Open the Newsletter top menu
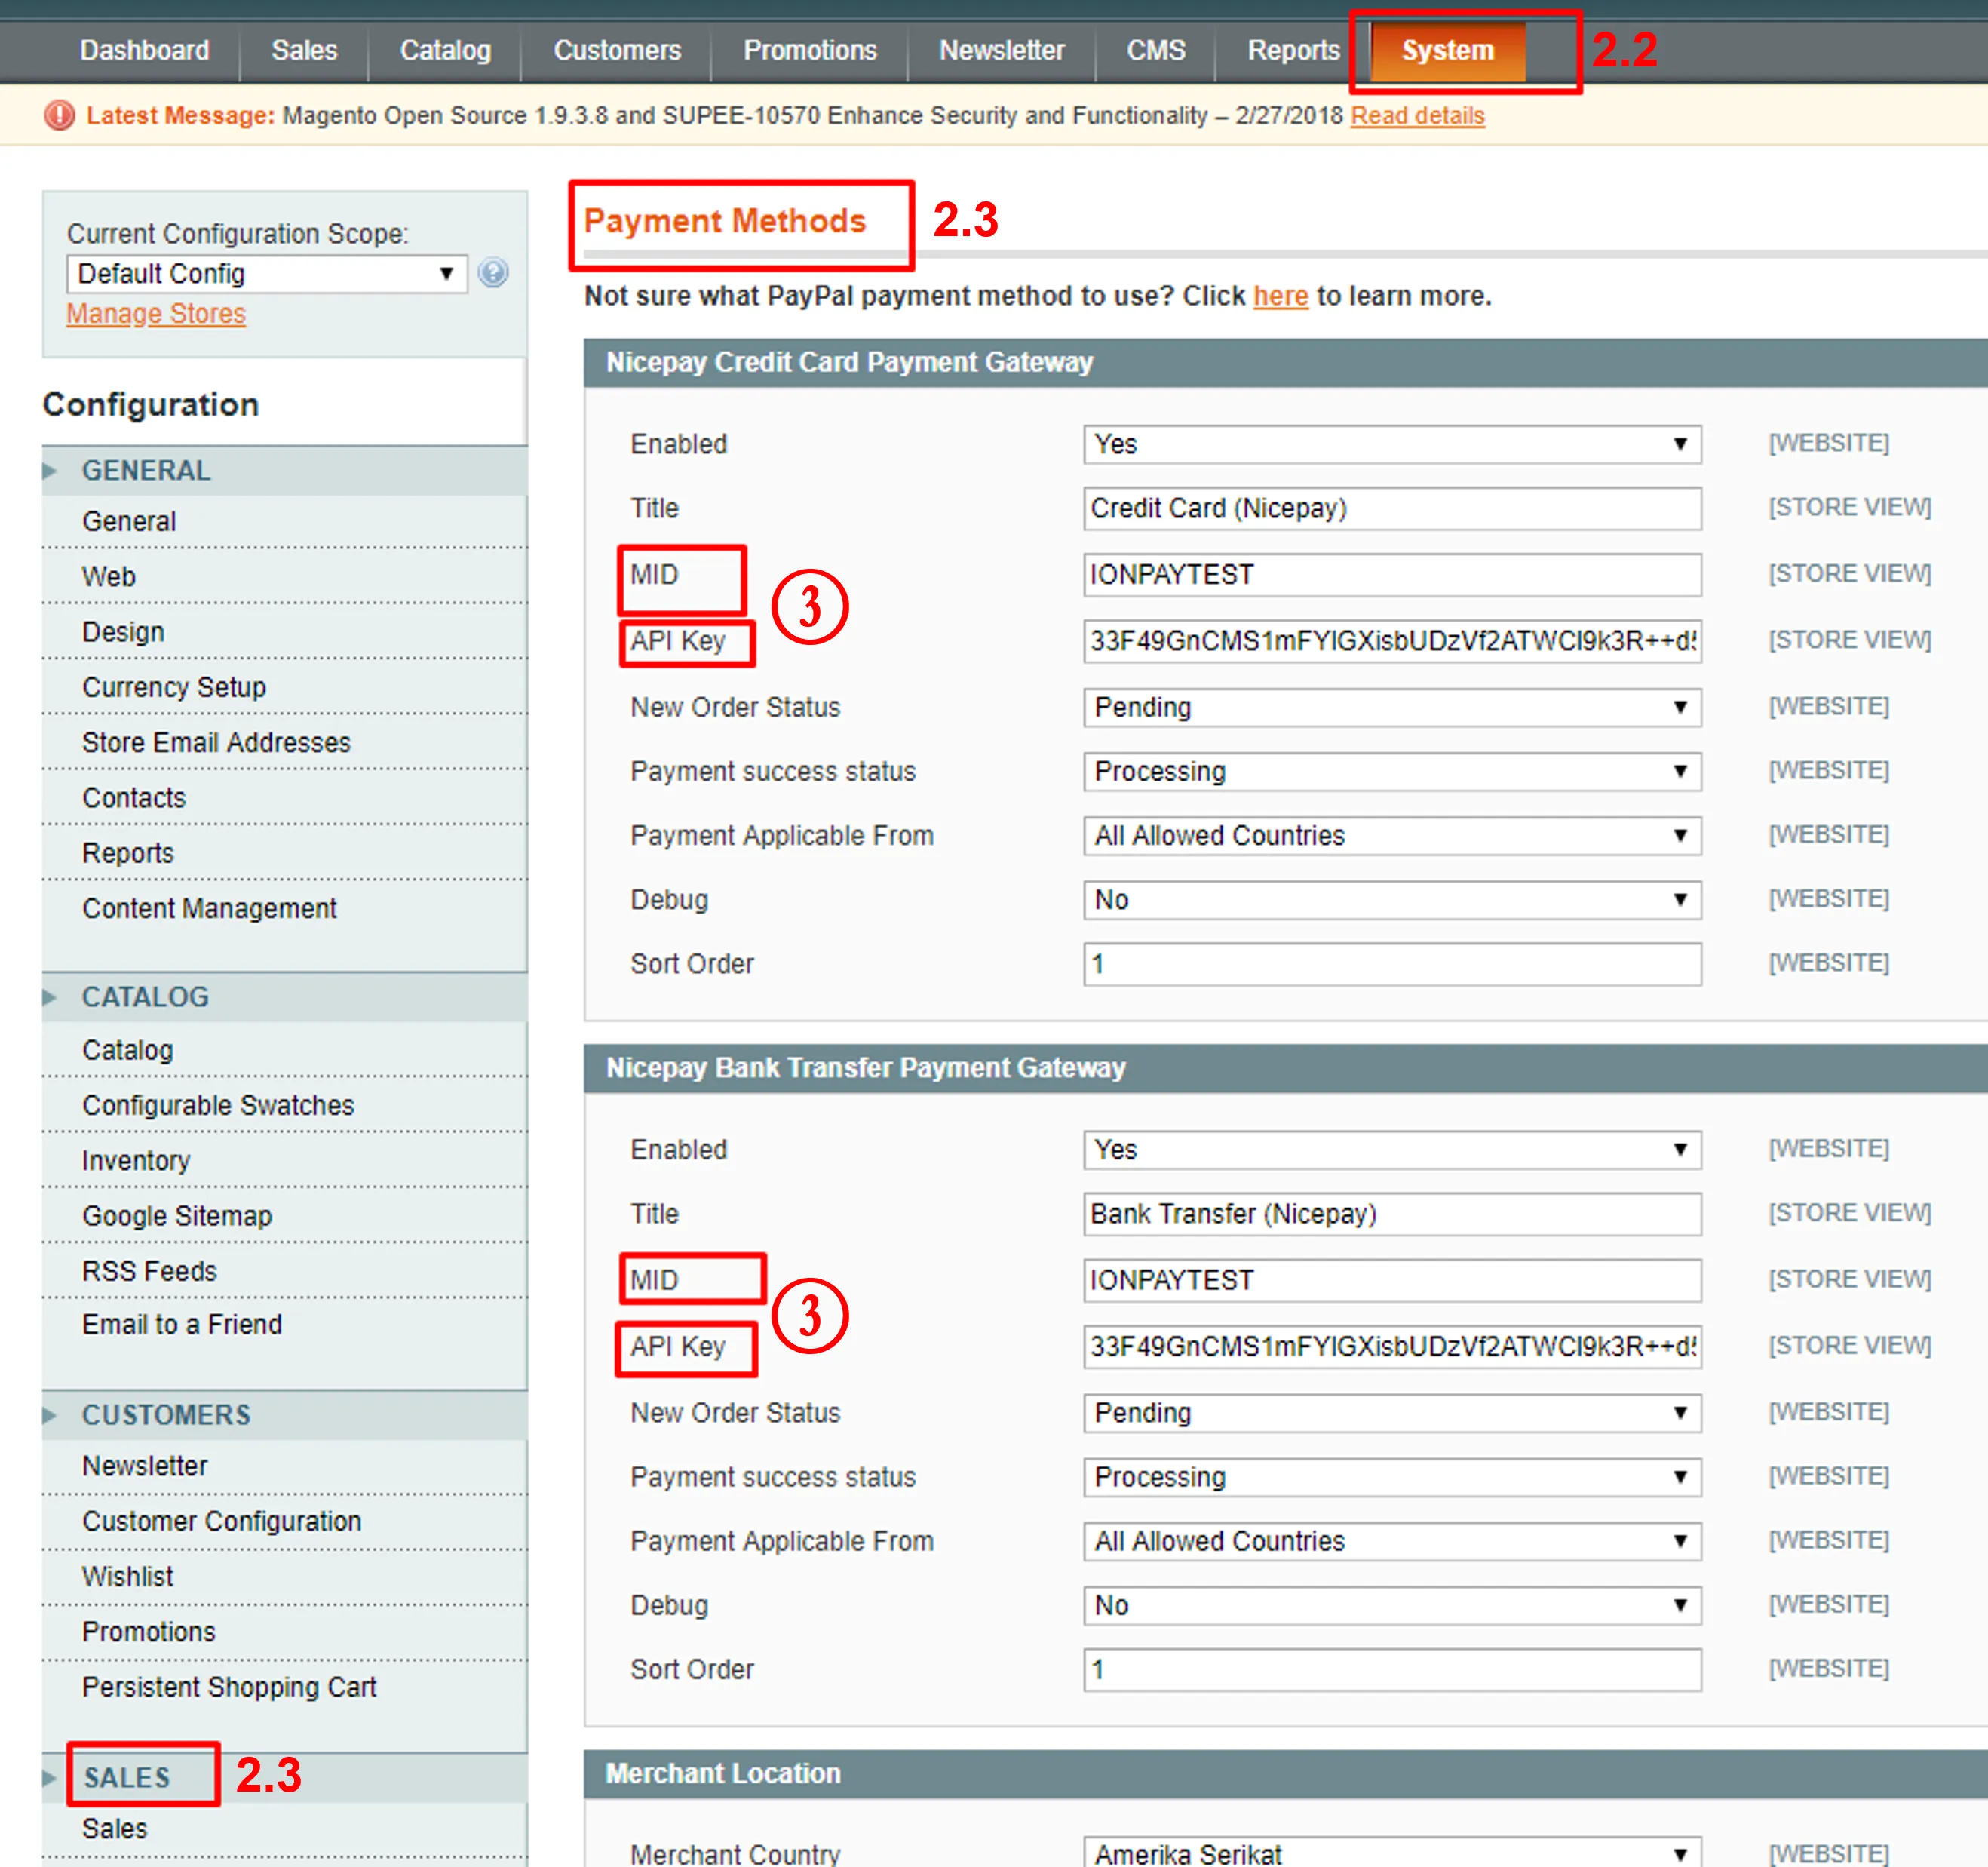 point(1002,50)
